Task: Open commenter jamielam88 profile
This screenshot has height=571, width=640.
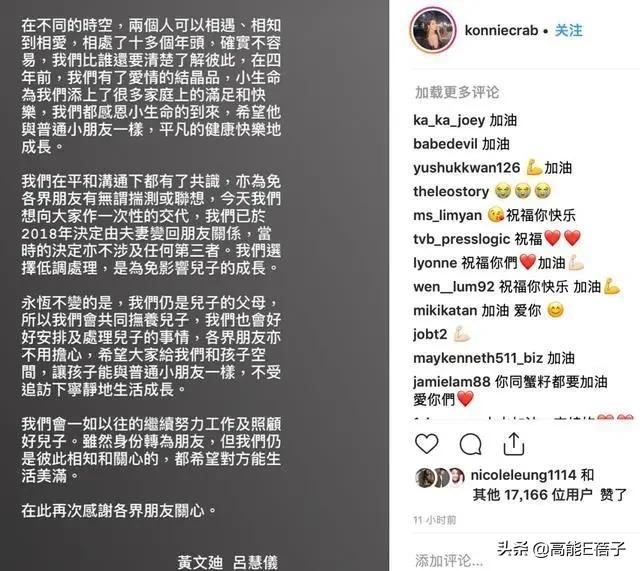Action: (451, 382)
